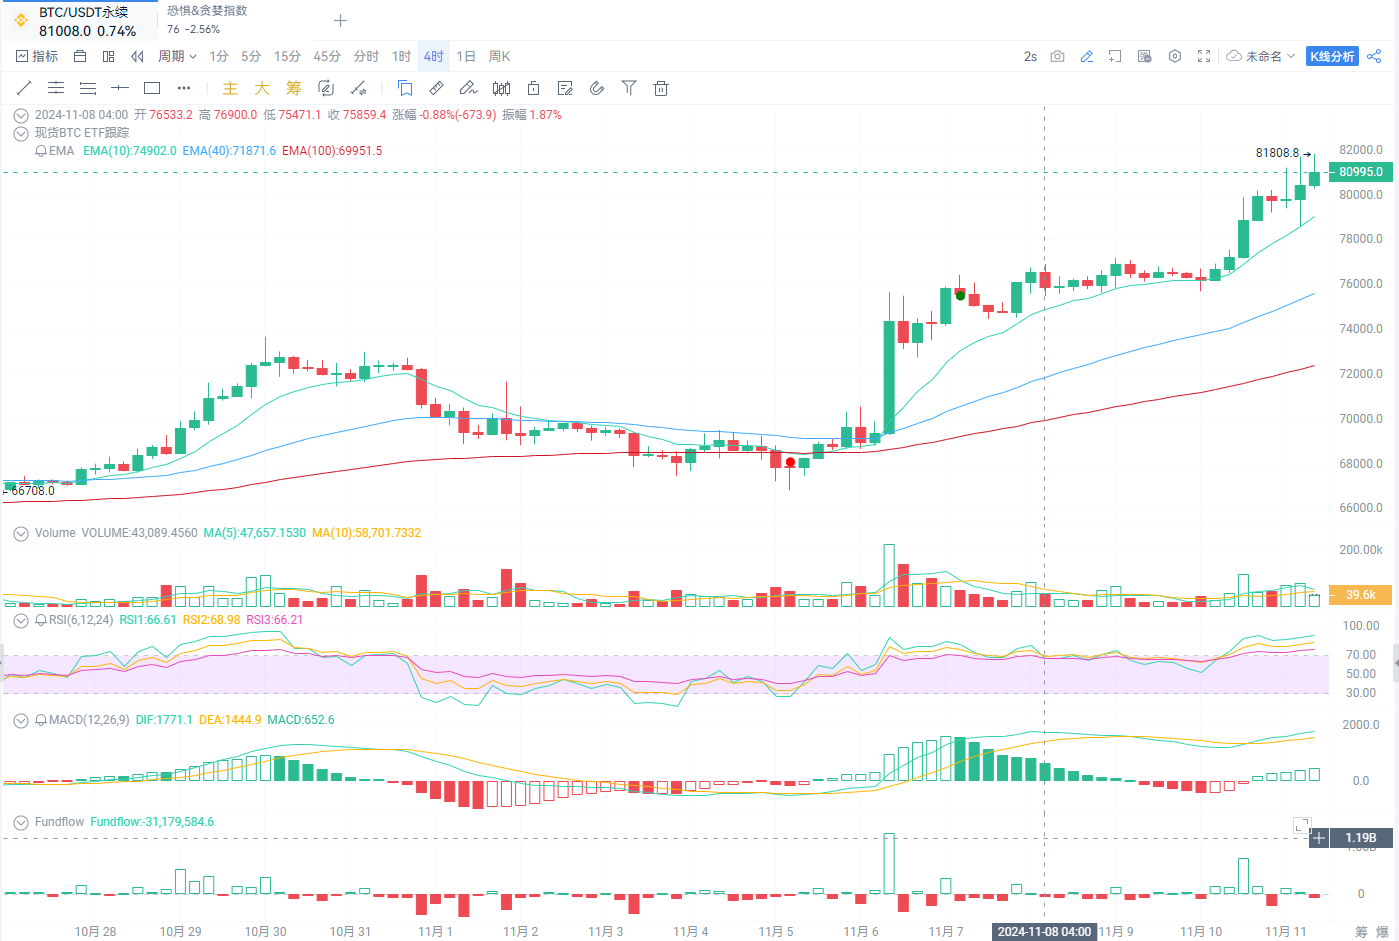Select the Fibonacci lines drawing tool
Viewport: 1399px width, 941px height.
(88, 88)
